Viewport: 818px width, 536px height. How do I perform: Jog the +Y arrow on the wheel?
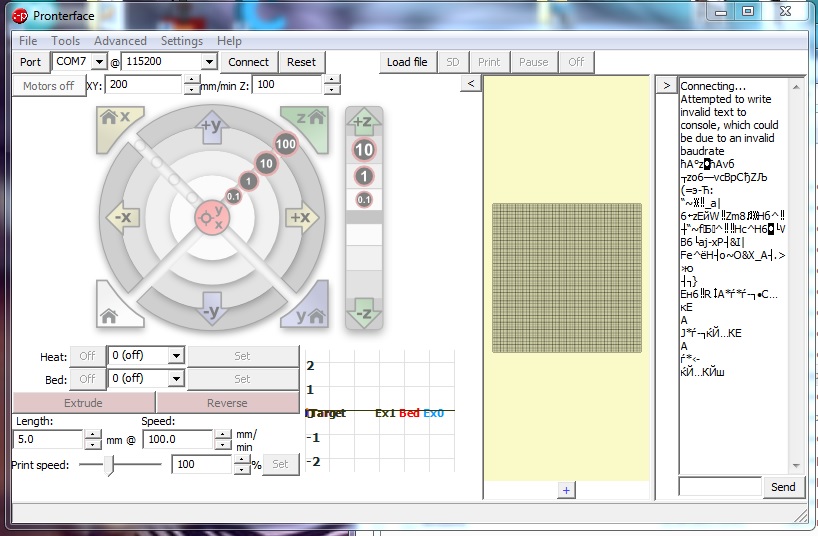point(211,126)
